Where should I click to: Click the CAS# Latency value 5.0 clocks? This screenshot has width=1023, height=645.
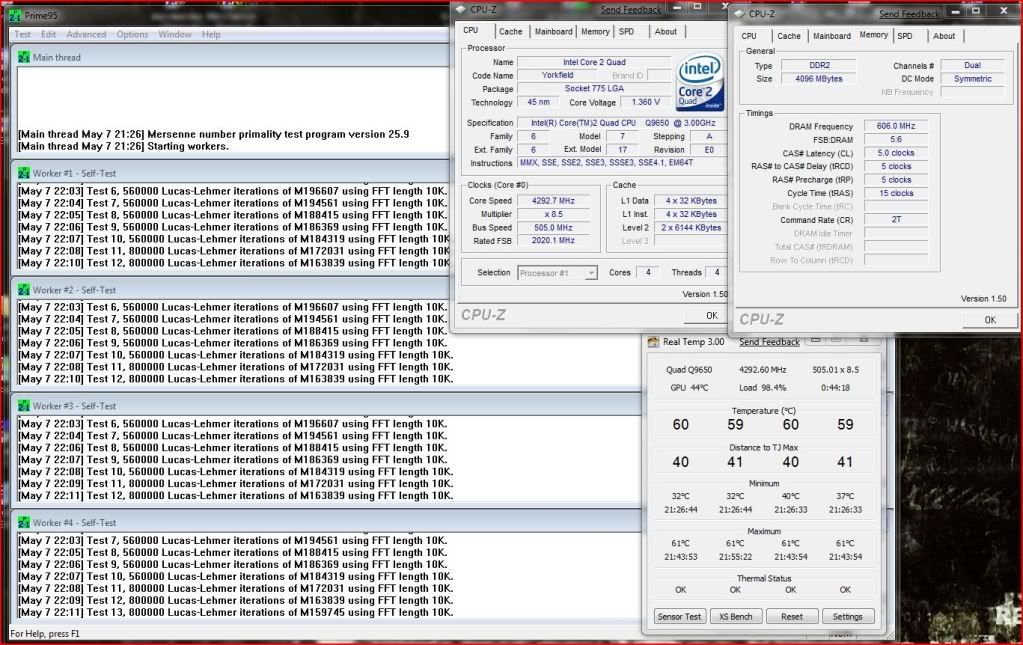pyautogui.click(x=896, y=153)
